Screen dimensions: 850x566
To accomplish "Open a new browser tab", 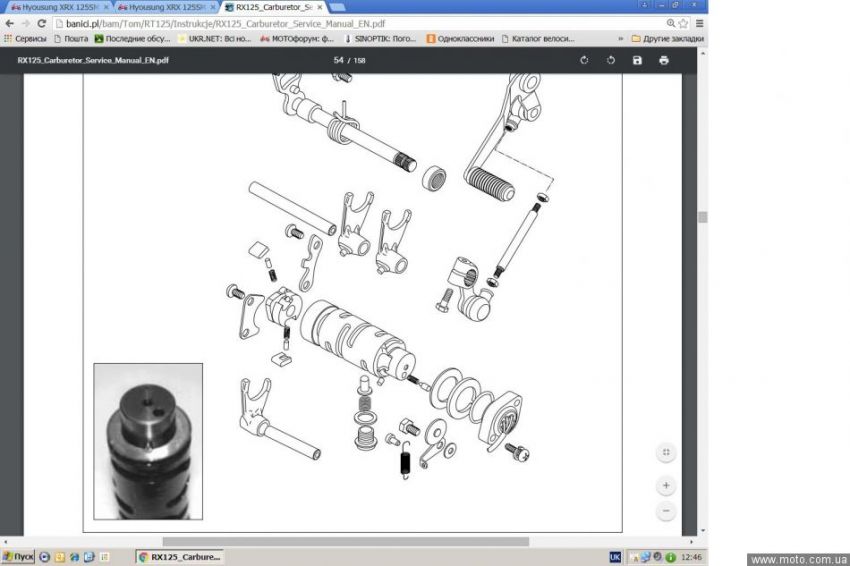I will click(x=337, y=7).
